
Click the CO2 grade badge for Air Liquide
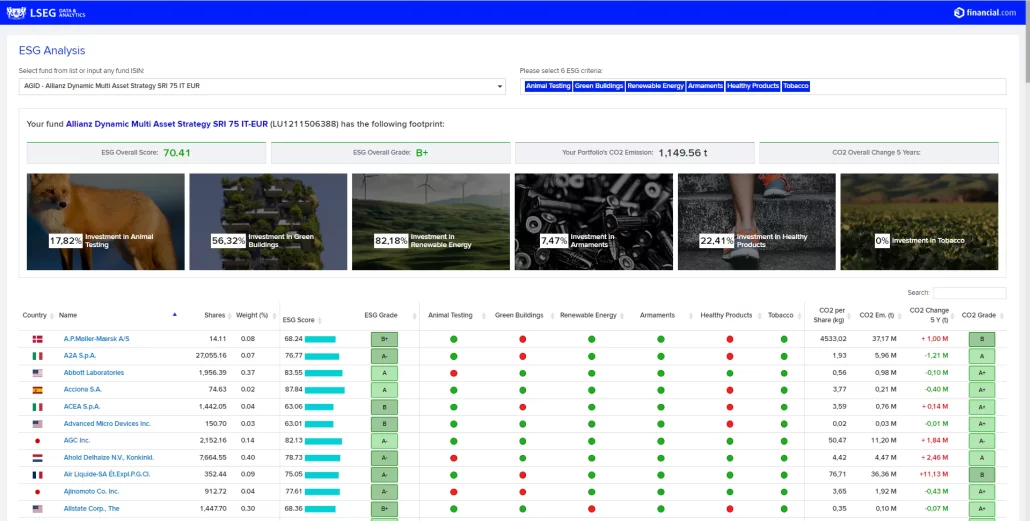point(981,475)
